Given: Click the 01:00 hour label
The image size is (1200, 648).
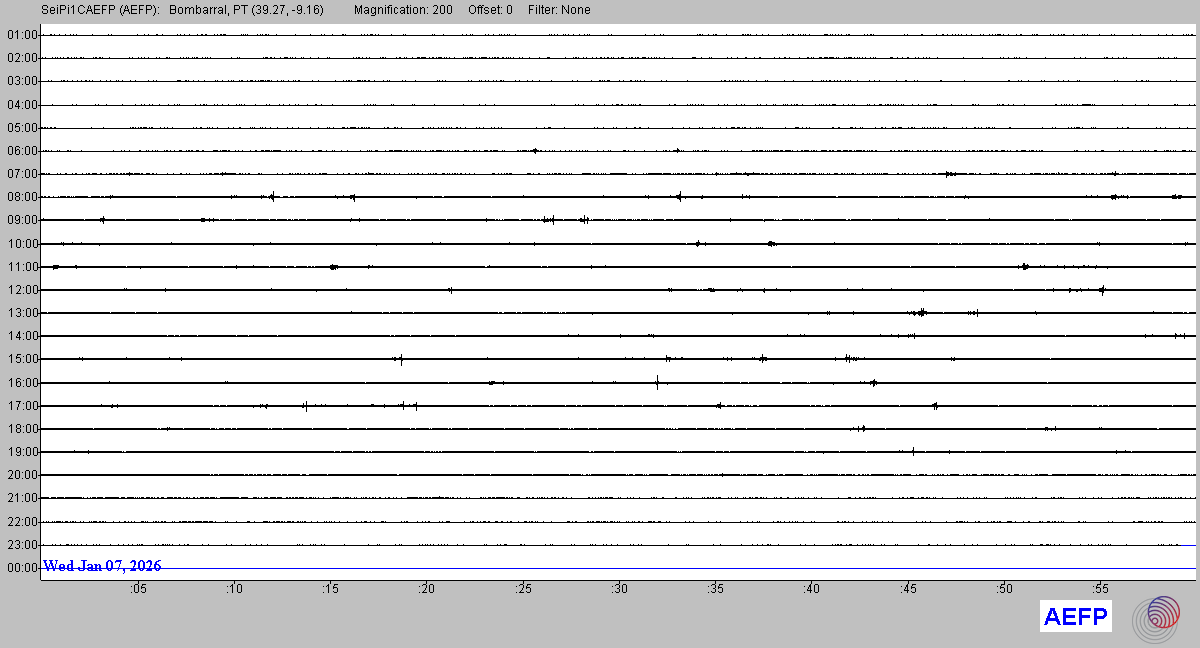Looking at the screenshot, I should (21, 35).
